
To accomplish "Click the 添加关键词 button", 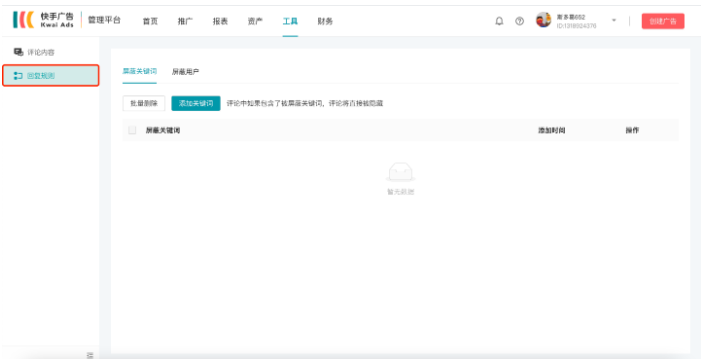I will coord(196,103).
